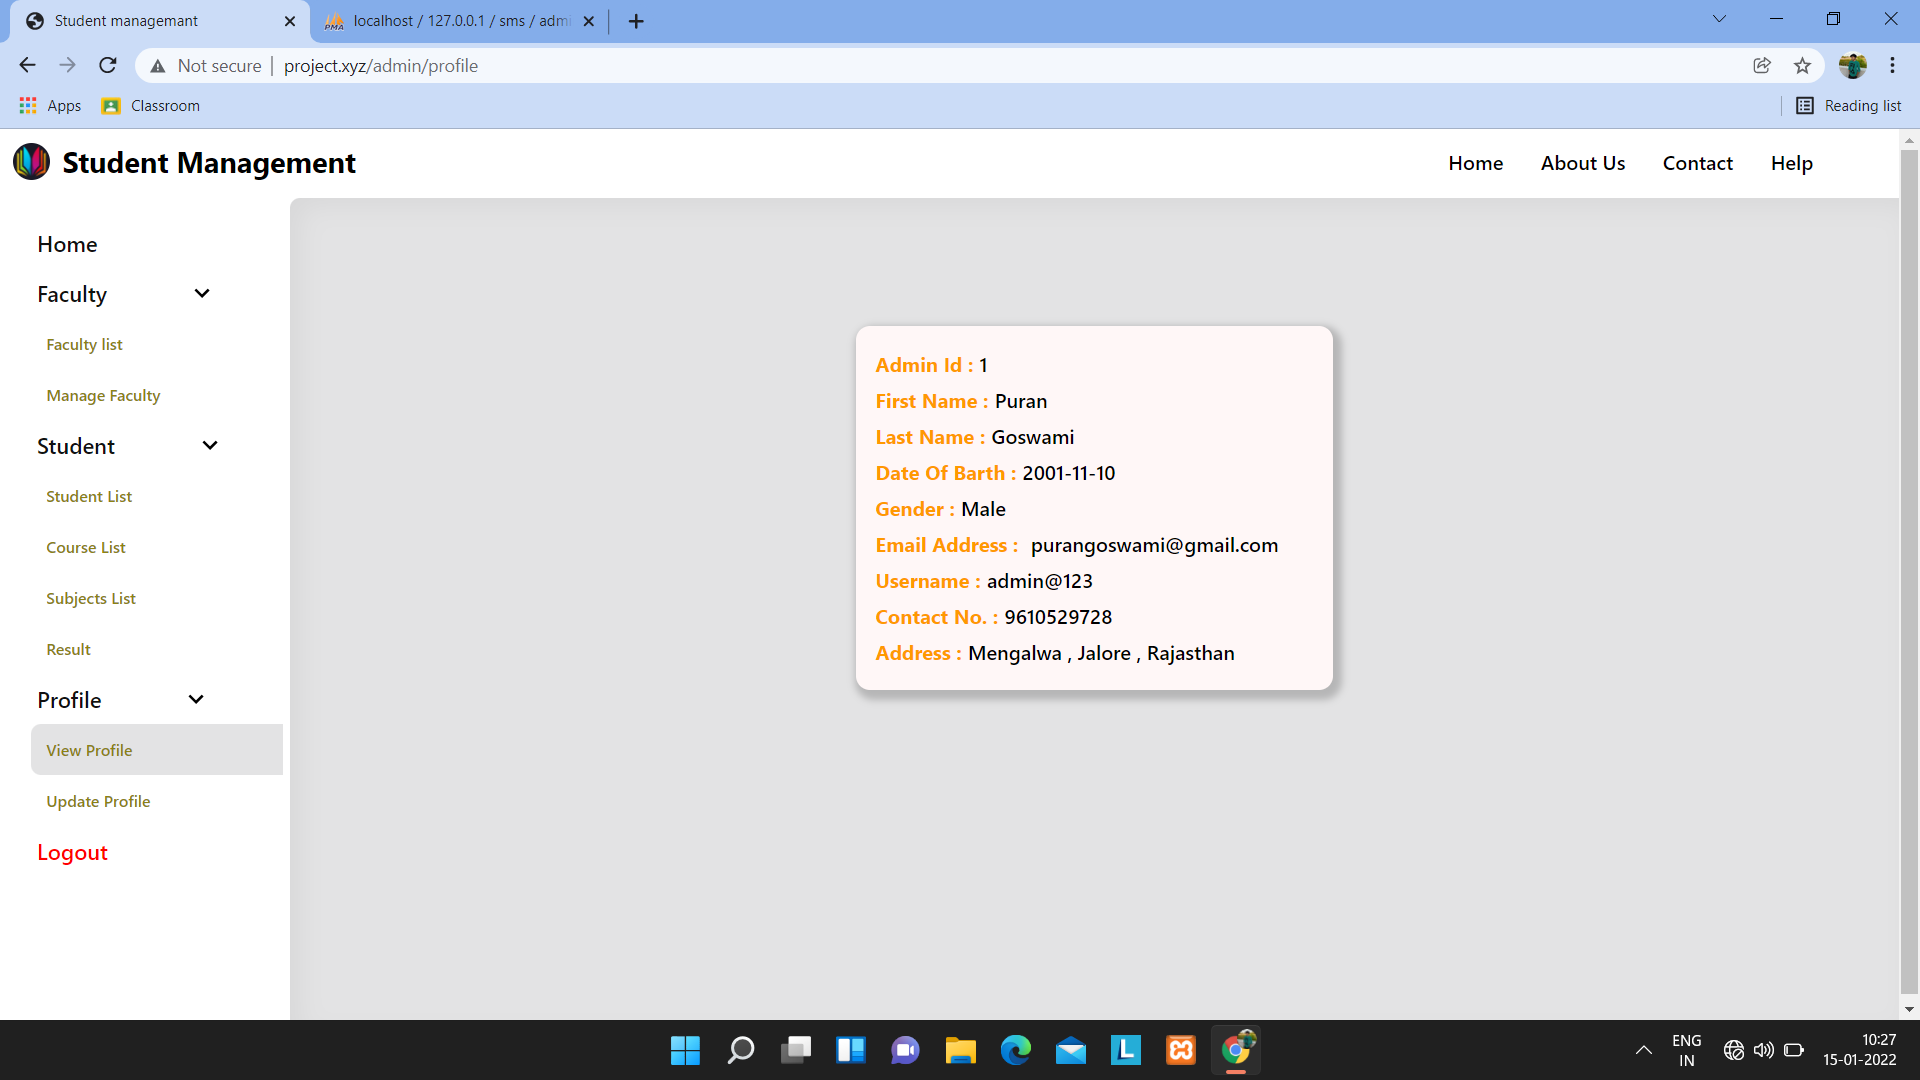
Task: Open the XAMPP control panel from taskbar
Action: coord(1180,1050)
